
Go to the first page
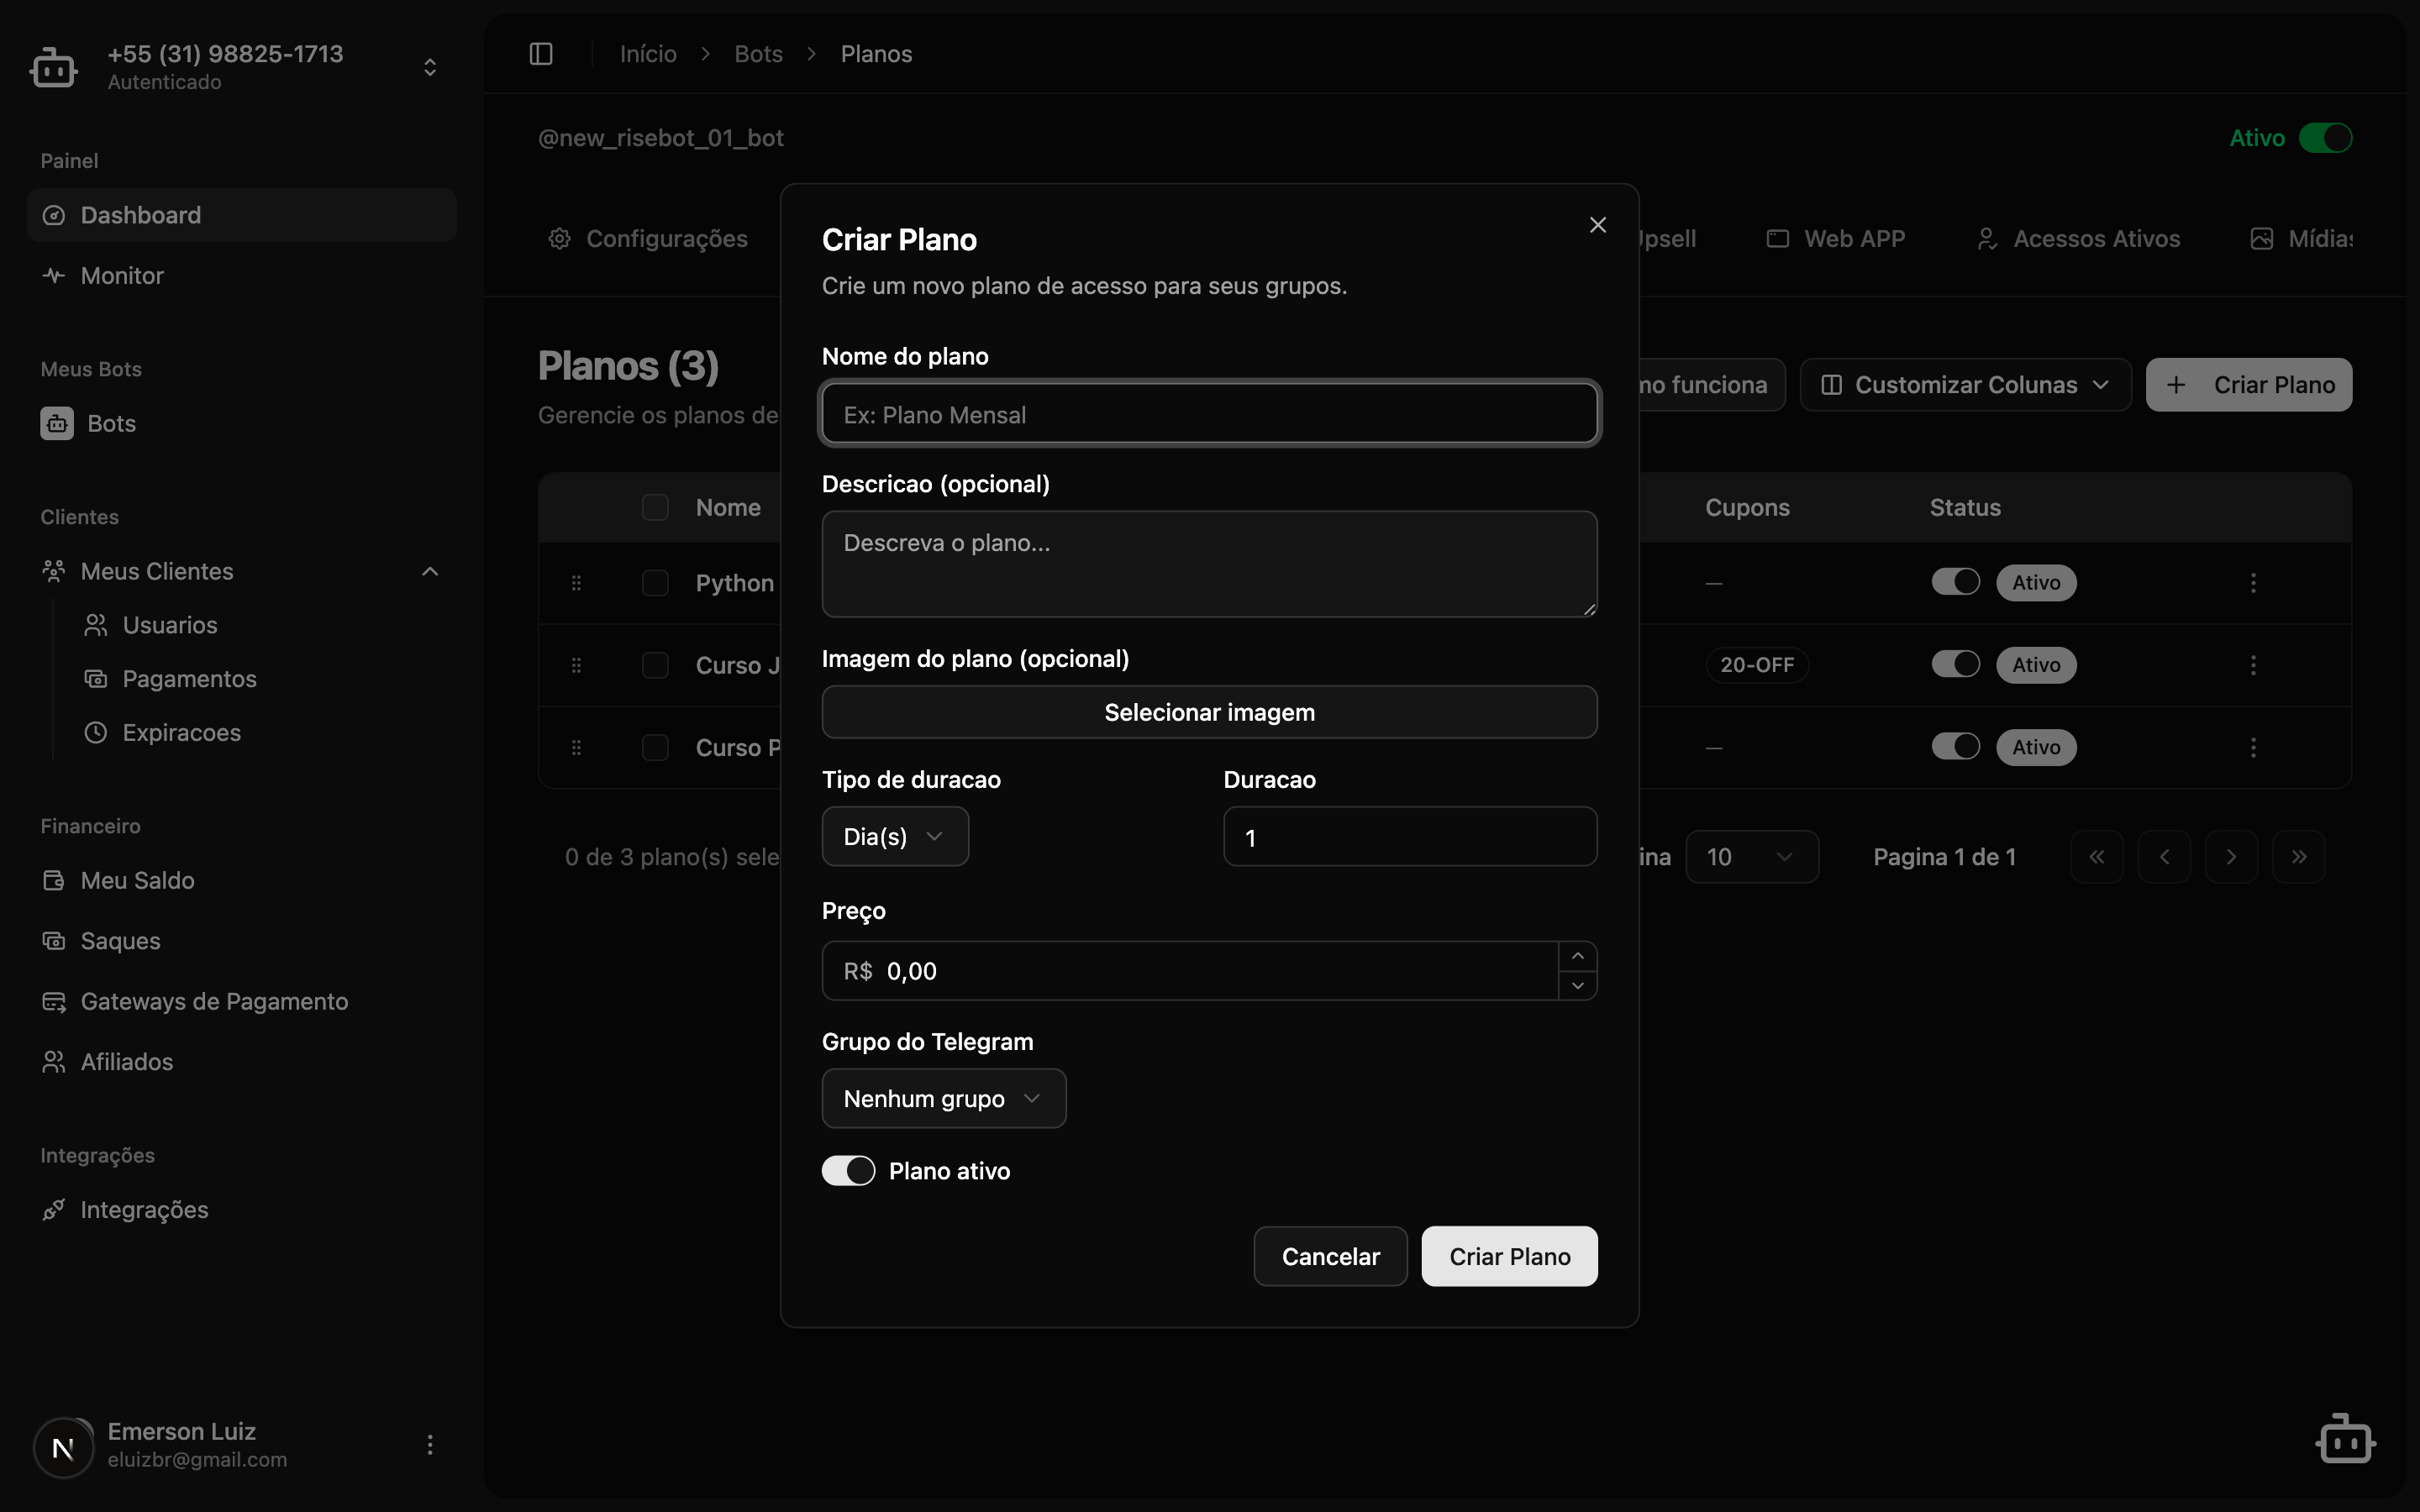tap(2097, 857)
